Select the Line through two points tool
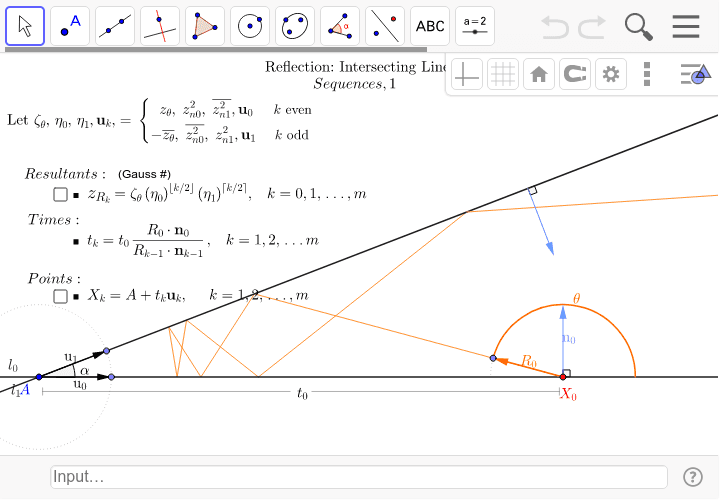Viewport: 720px width, 500px height. coord(115,26)
